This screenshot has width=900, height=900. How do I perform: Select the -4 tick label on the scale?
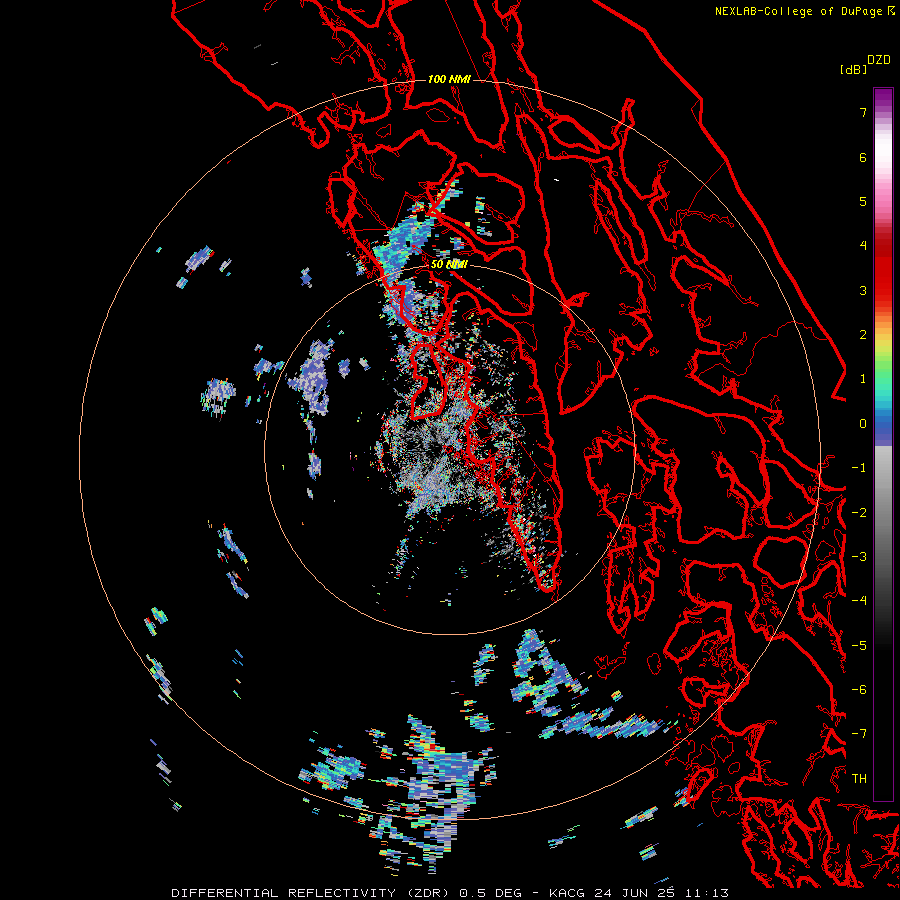(x=859, y=601)
